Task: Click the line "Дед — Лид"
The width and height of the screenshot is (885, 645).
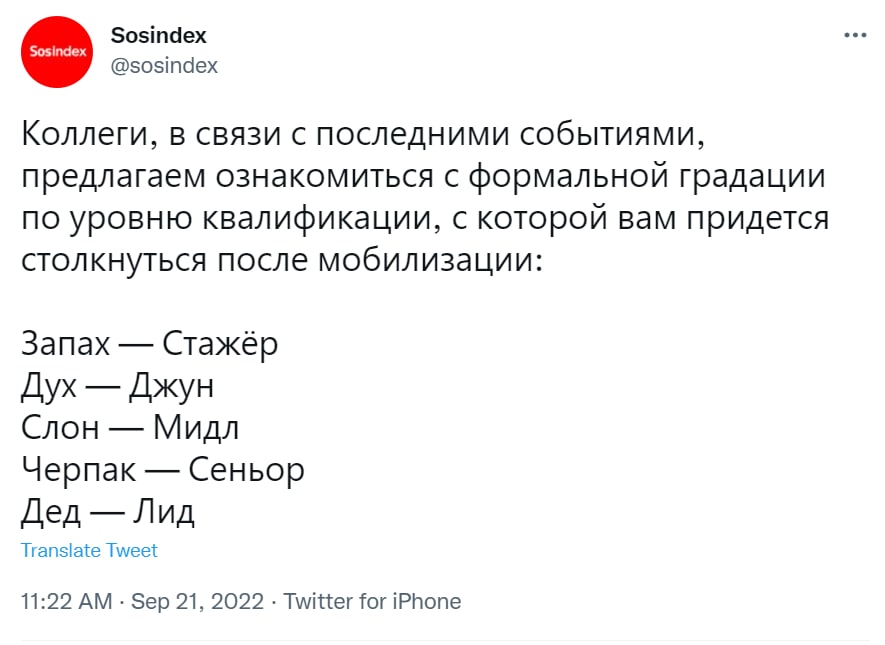Action: (x=107, y=512)
